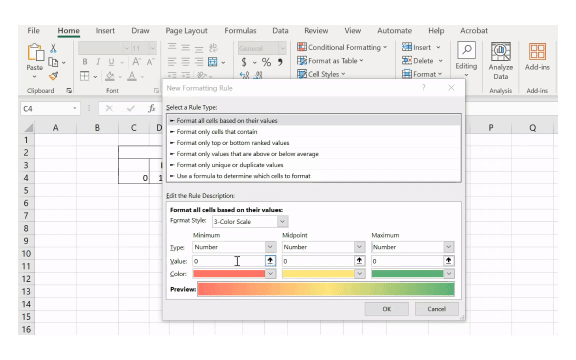The image size is (576, 360).
Task: Open the Clipboard dialog launcher
Action: [x=69, y=90]
